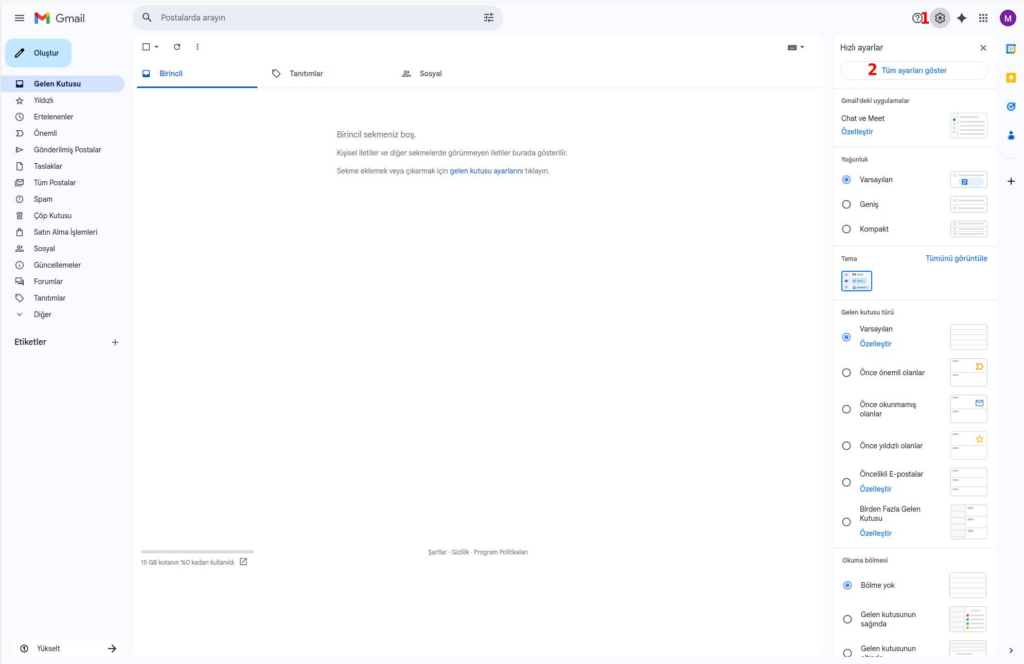Viewport: 1024px width, 664px height.
Task: Click Tüm ayarları göster button
Action: (914, 70)
